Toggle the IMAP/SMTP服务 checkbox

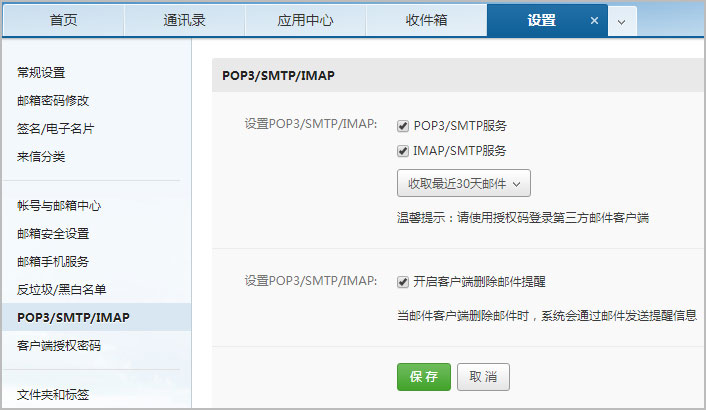click(403, 151)
